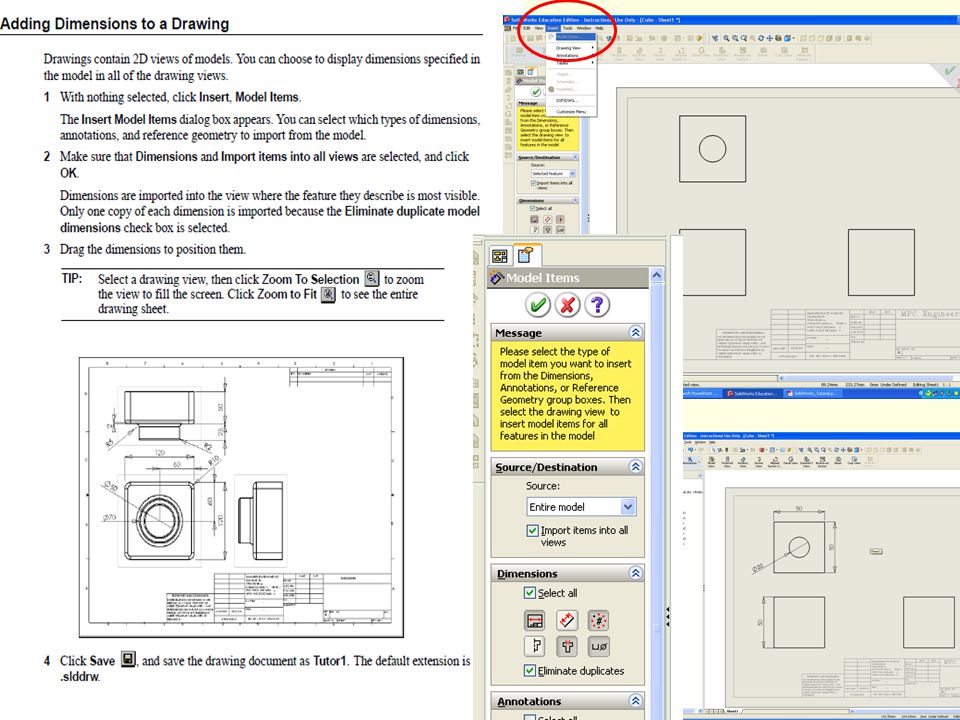Click the Zoom to Fit icon in the tutorial tip
The height and width of the screenshot is (720, 960).
coord(329,294)
